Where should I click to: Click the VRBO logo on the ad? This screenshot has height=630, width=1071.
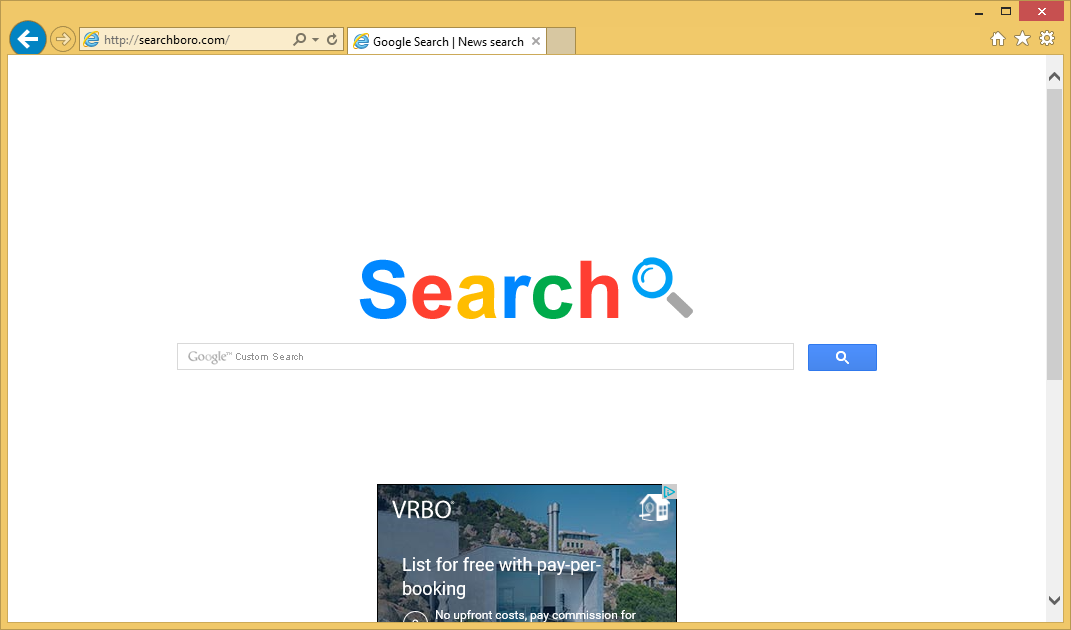[x=423, y=509]
